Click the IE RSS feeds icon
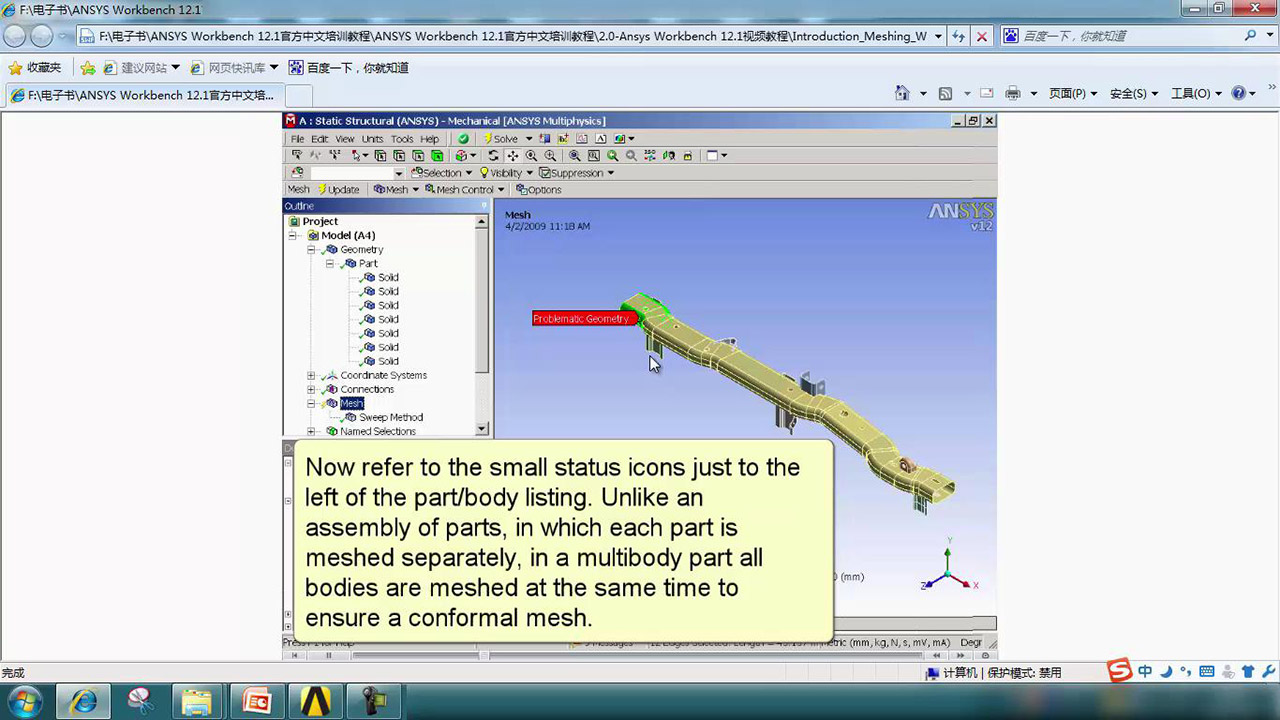Screen dimensions: 1280x720 pos(945,93)
